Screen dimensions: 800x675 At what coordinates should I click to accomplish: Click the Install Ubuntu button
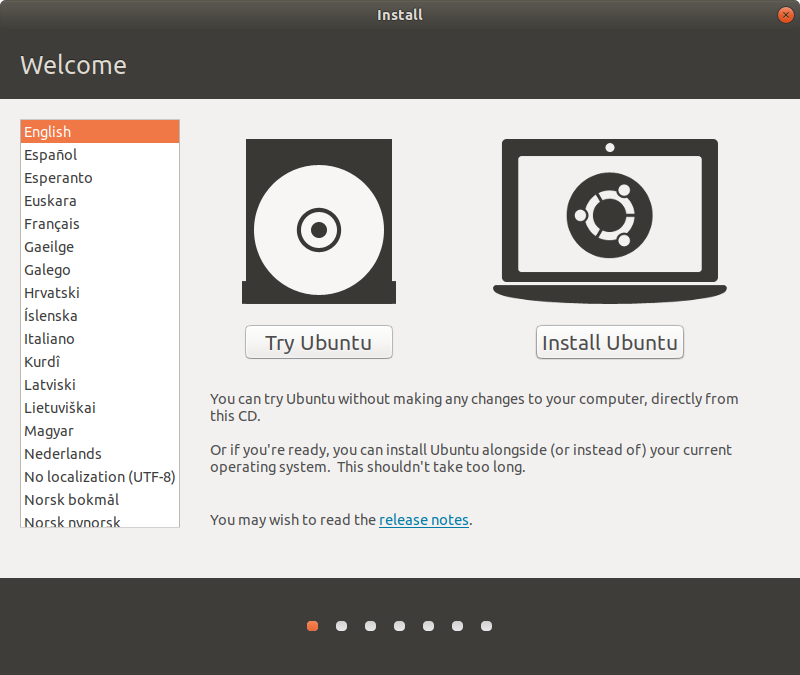[x=610, y=342]
